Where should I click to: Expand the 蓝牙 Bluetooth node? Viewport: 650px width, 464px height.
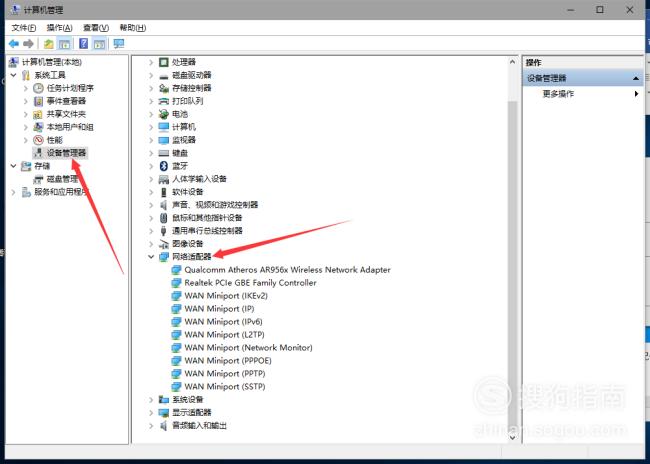(151, 166)
